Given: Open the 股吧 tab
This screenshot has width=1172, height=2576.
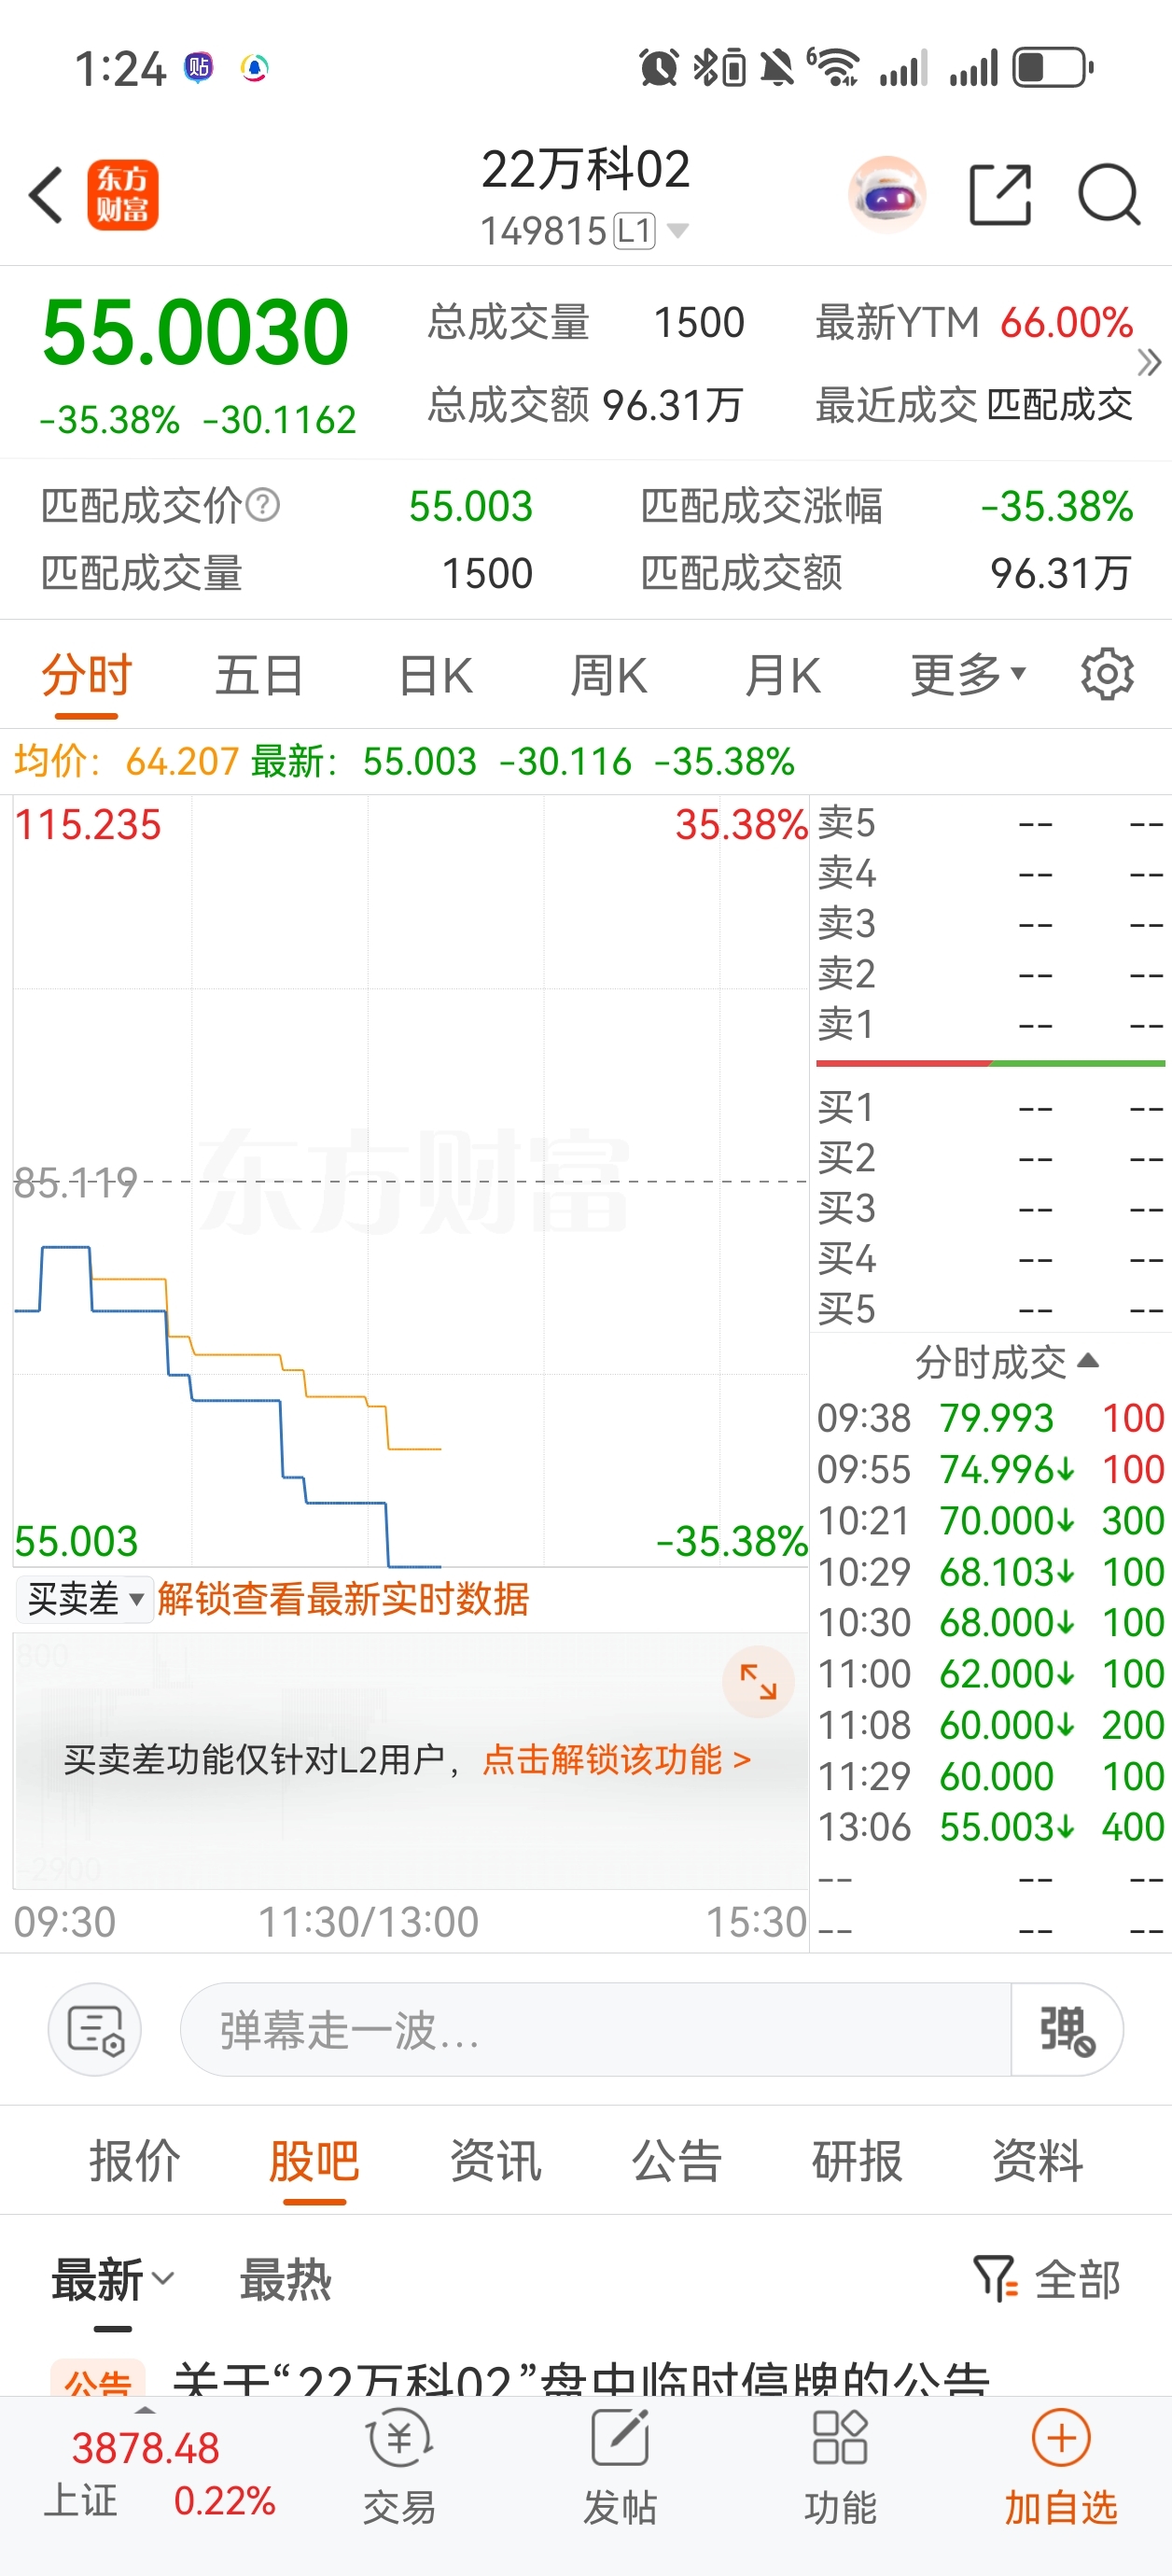Looking at the screenshot, I should (314, 2160).
